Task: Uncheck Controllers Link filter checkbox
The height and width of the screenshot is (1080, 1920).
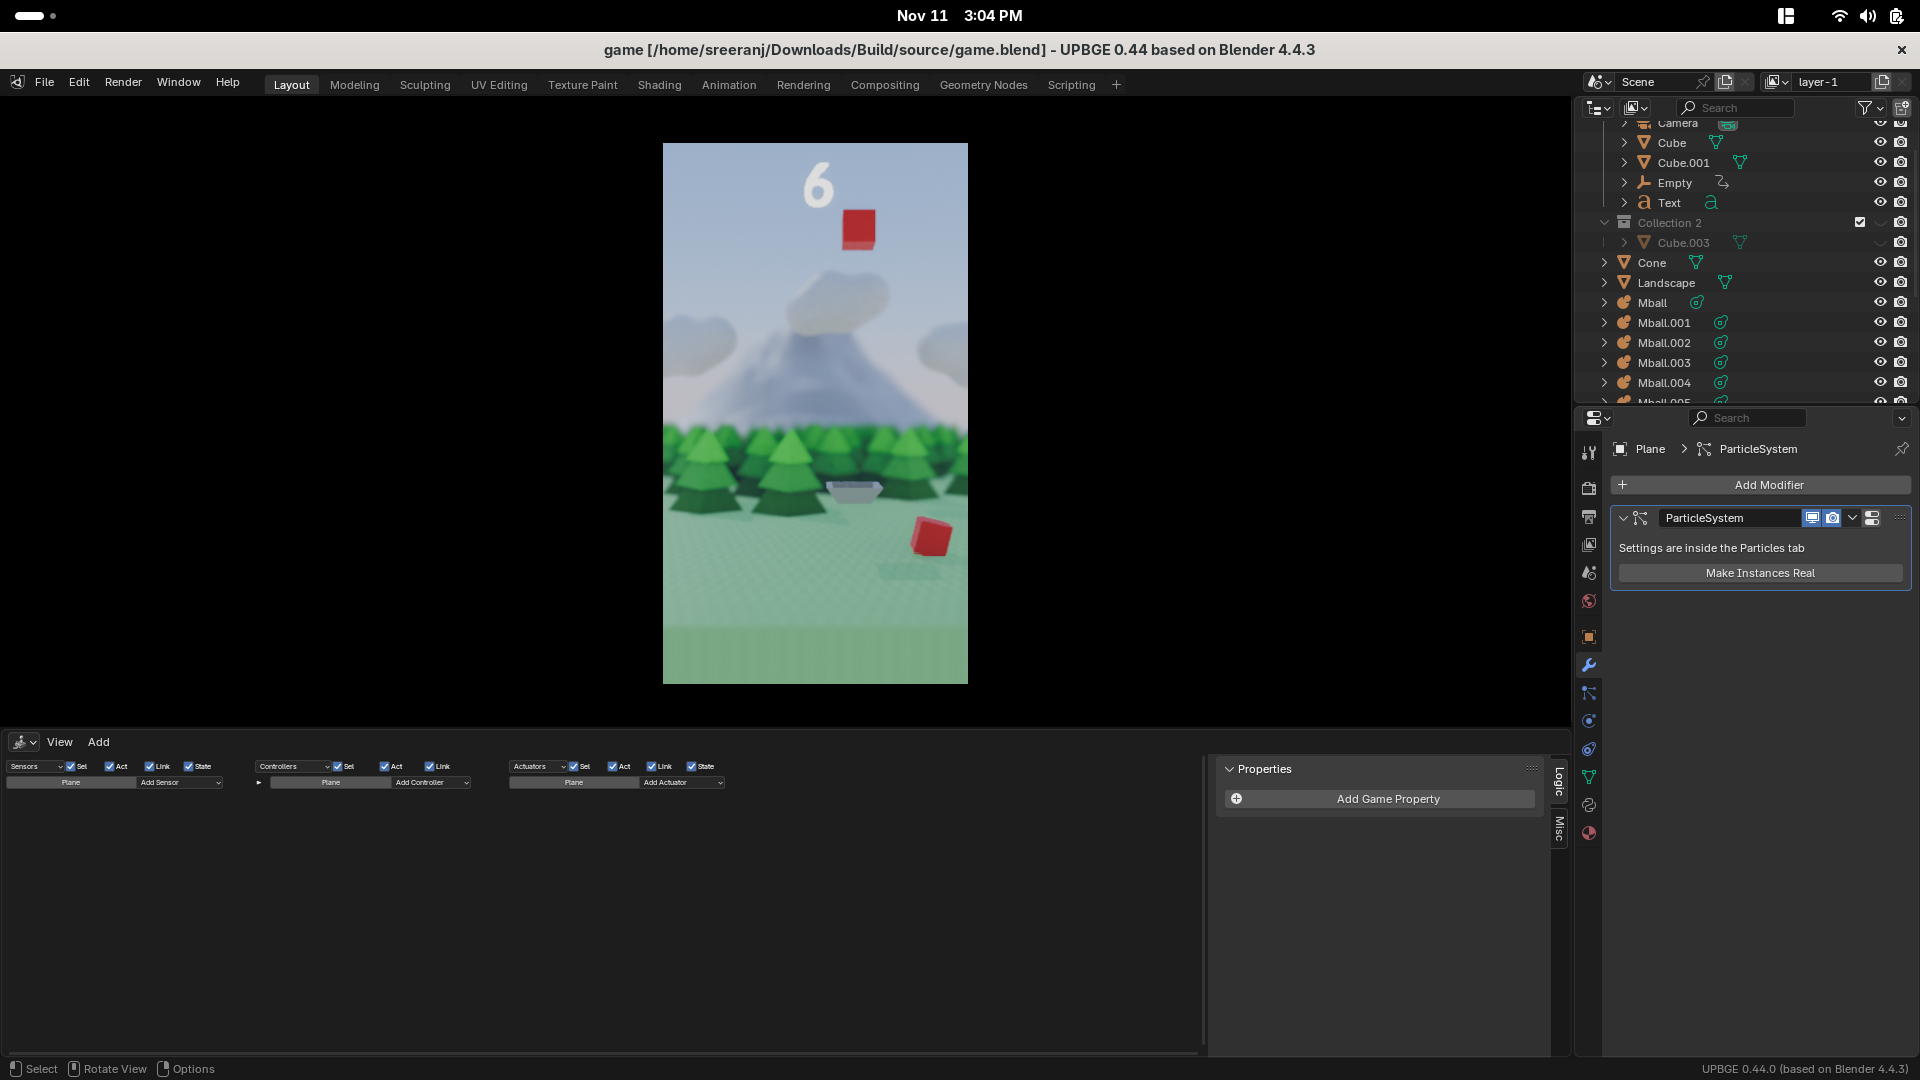Action: [x=429, y=767]
